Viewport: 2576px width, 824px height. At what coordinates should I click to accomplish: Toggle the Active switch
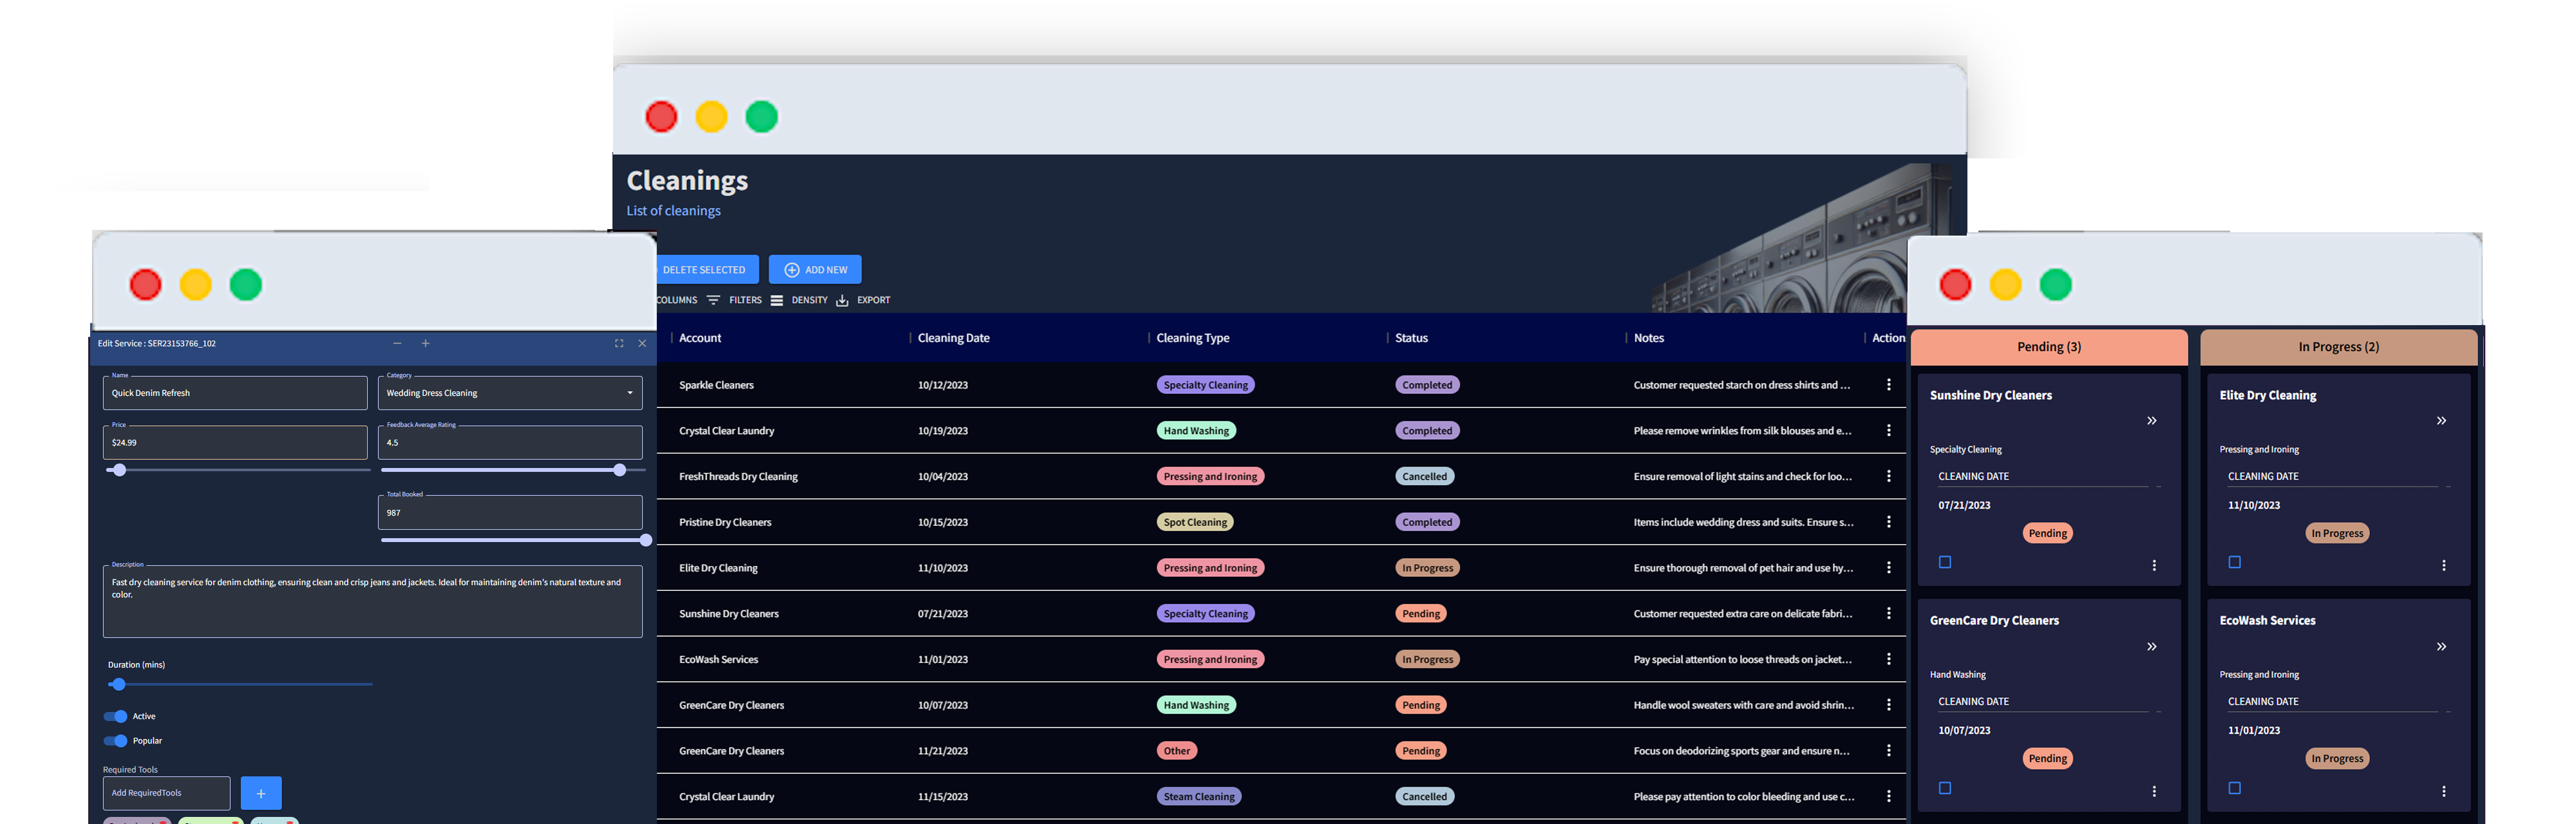tap(116, 716)
